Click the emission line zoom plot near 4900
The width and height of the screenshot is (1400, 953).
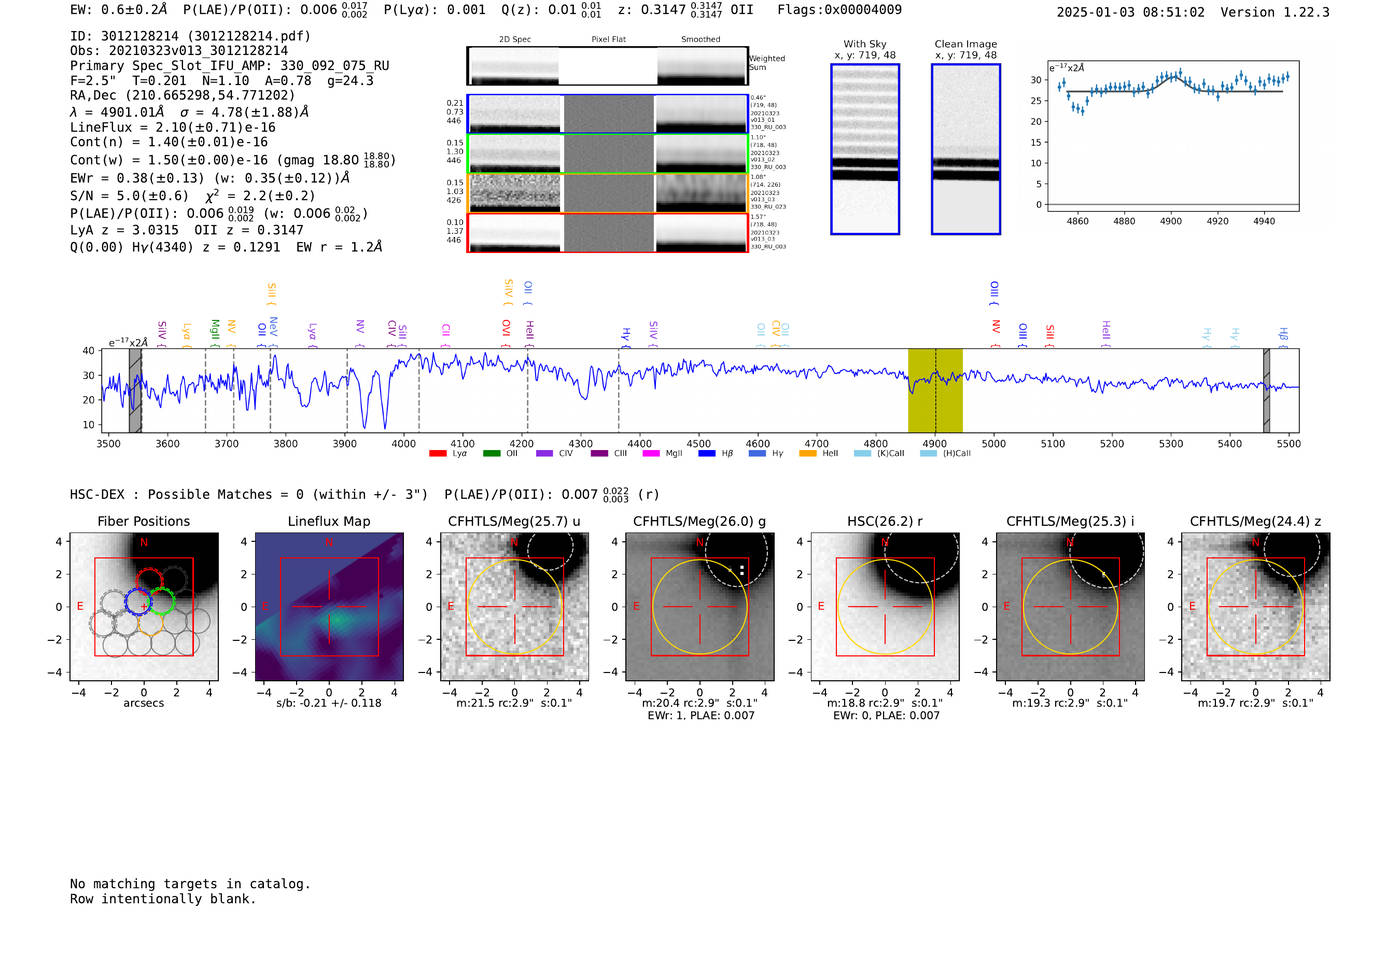[x=1172, y=136]
